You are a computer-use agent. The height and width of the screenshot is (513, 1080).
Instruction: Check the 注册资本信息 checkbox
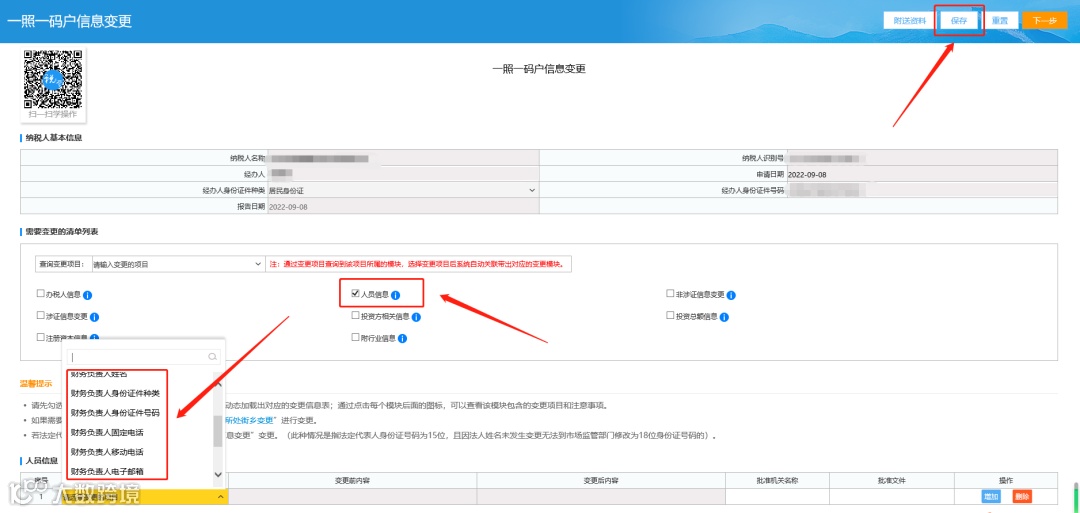pyautogui.click(x=41, y=337)
